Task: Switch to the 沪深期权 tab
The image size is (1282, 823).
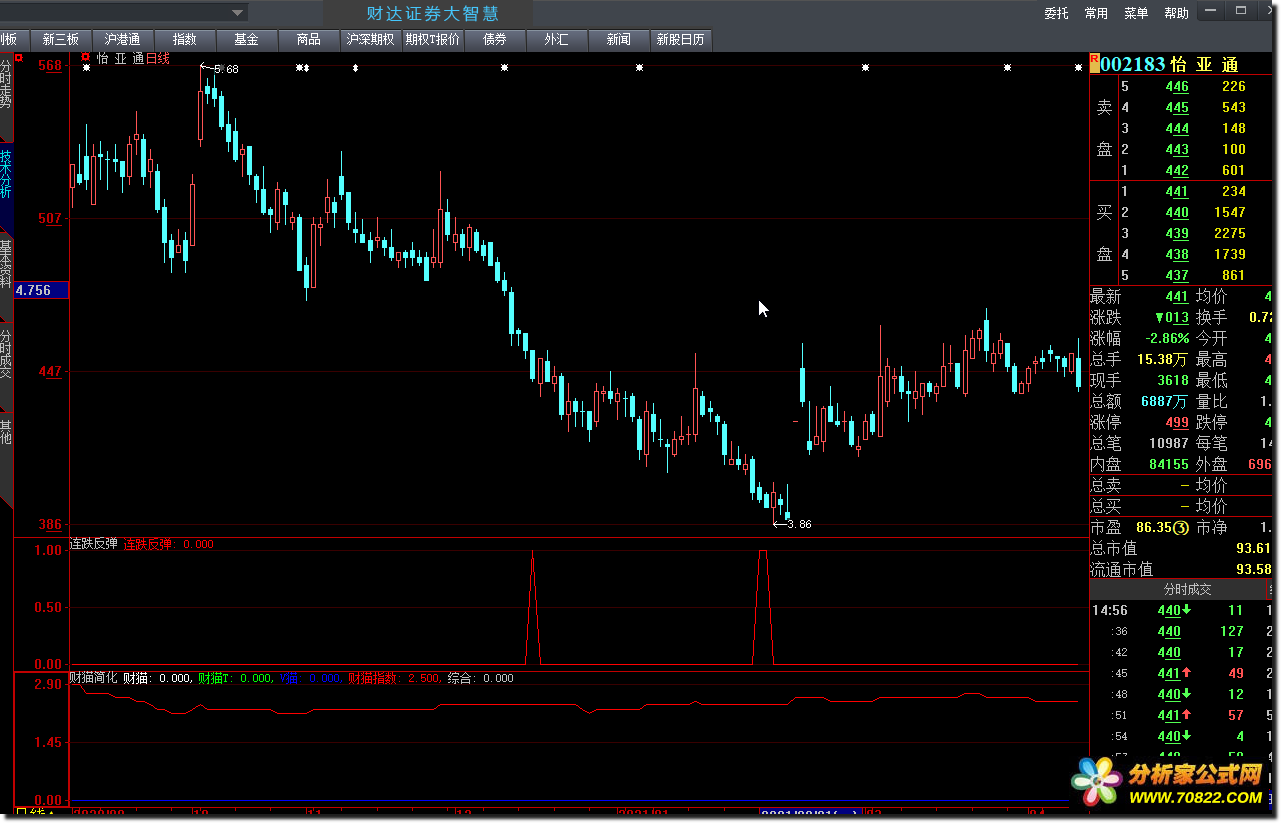Action: click(370, 40)
